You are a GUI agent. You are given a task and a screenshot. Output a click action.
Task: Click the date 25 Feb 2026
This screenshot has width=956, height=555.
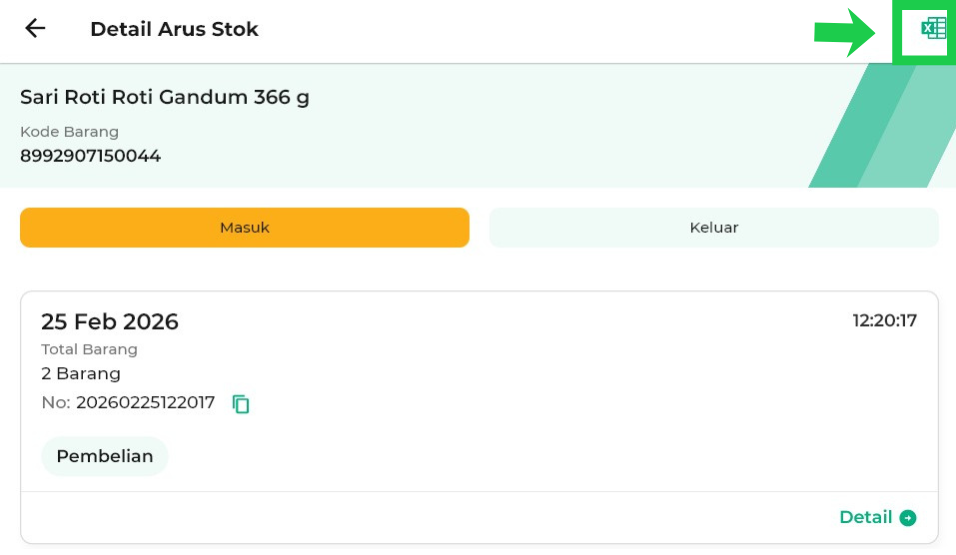pyautogui.click(x=110, y=322)
